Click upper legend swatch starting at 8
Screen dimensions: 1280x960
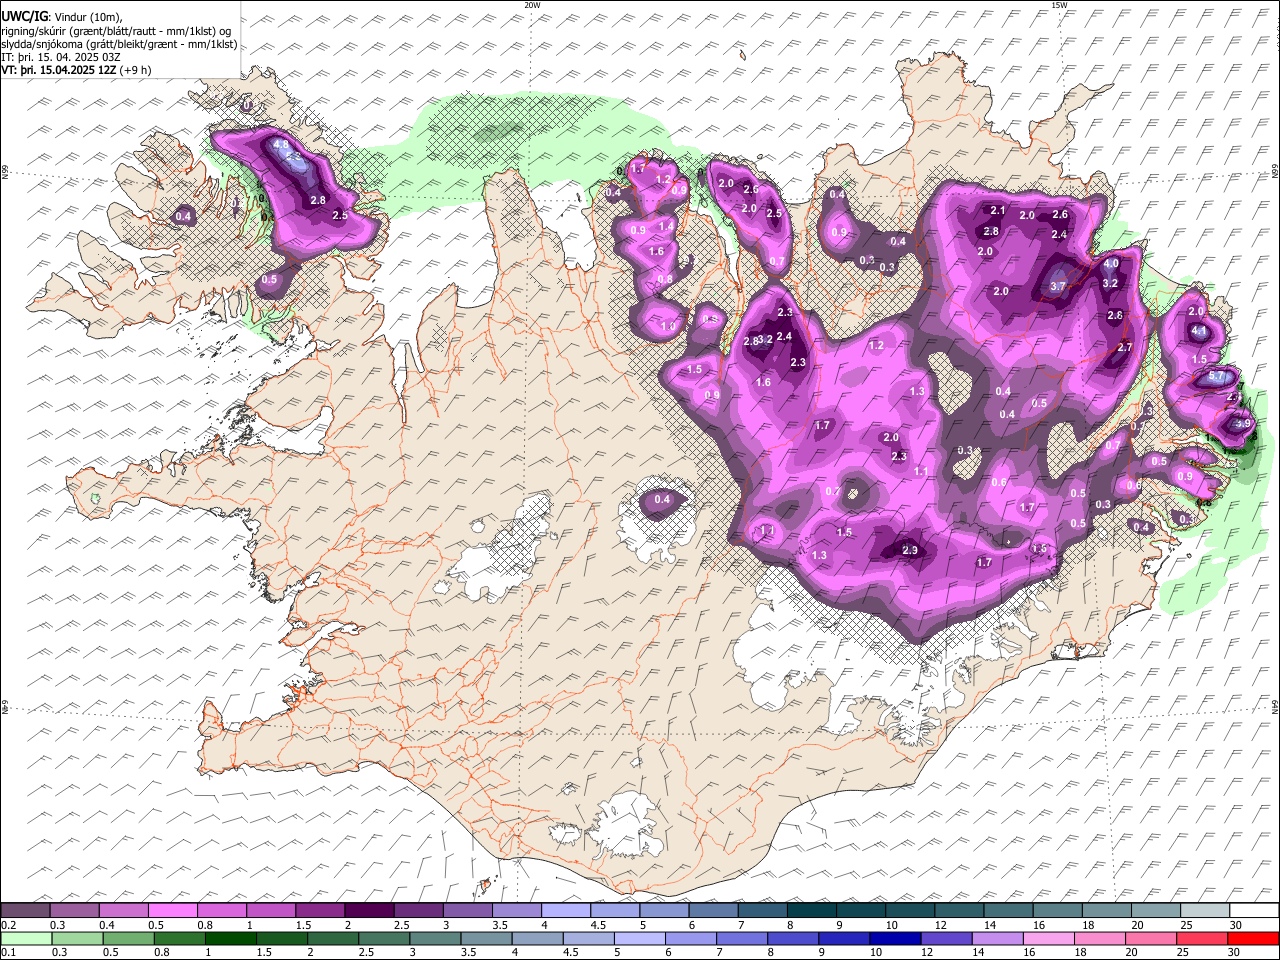[x=812, y=911]
